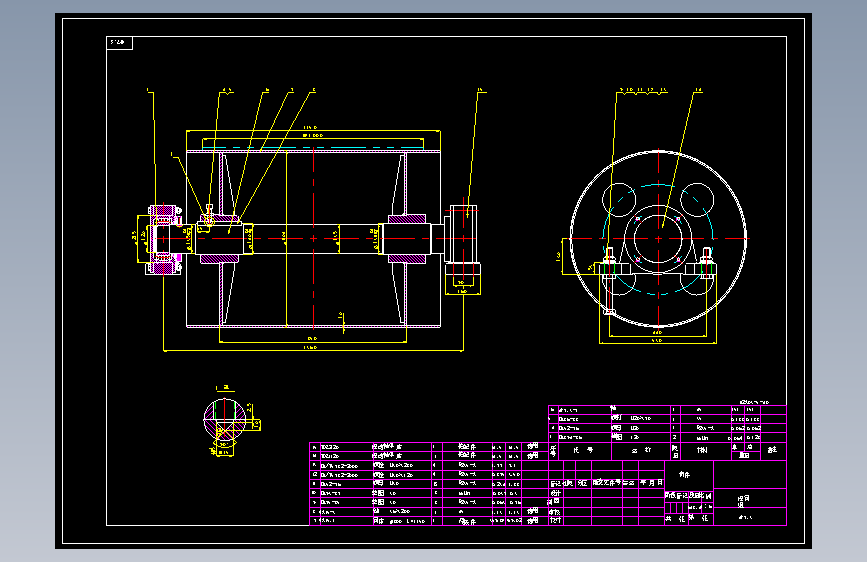Click the circular drum side view
This screenshot has height=562, width=867.
point(658,239)
